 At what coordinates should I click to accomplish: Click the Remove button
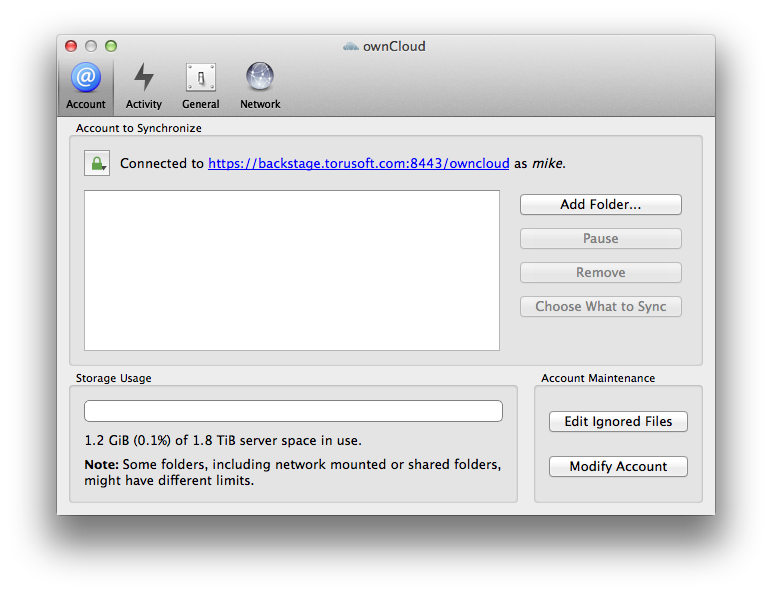[601, 272]
